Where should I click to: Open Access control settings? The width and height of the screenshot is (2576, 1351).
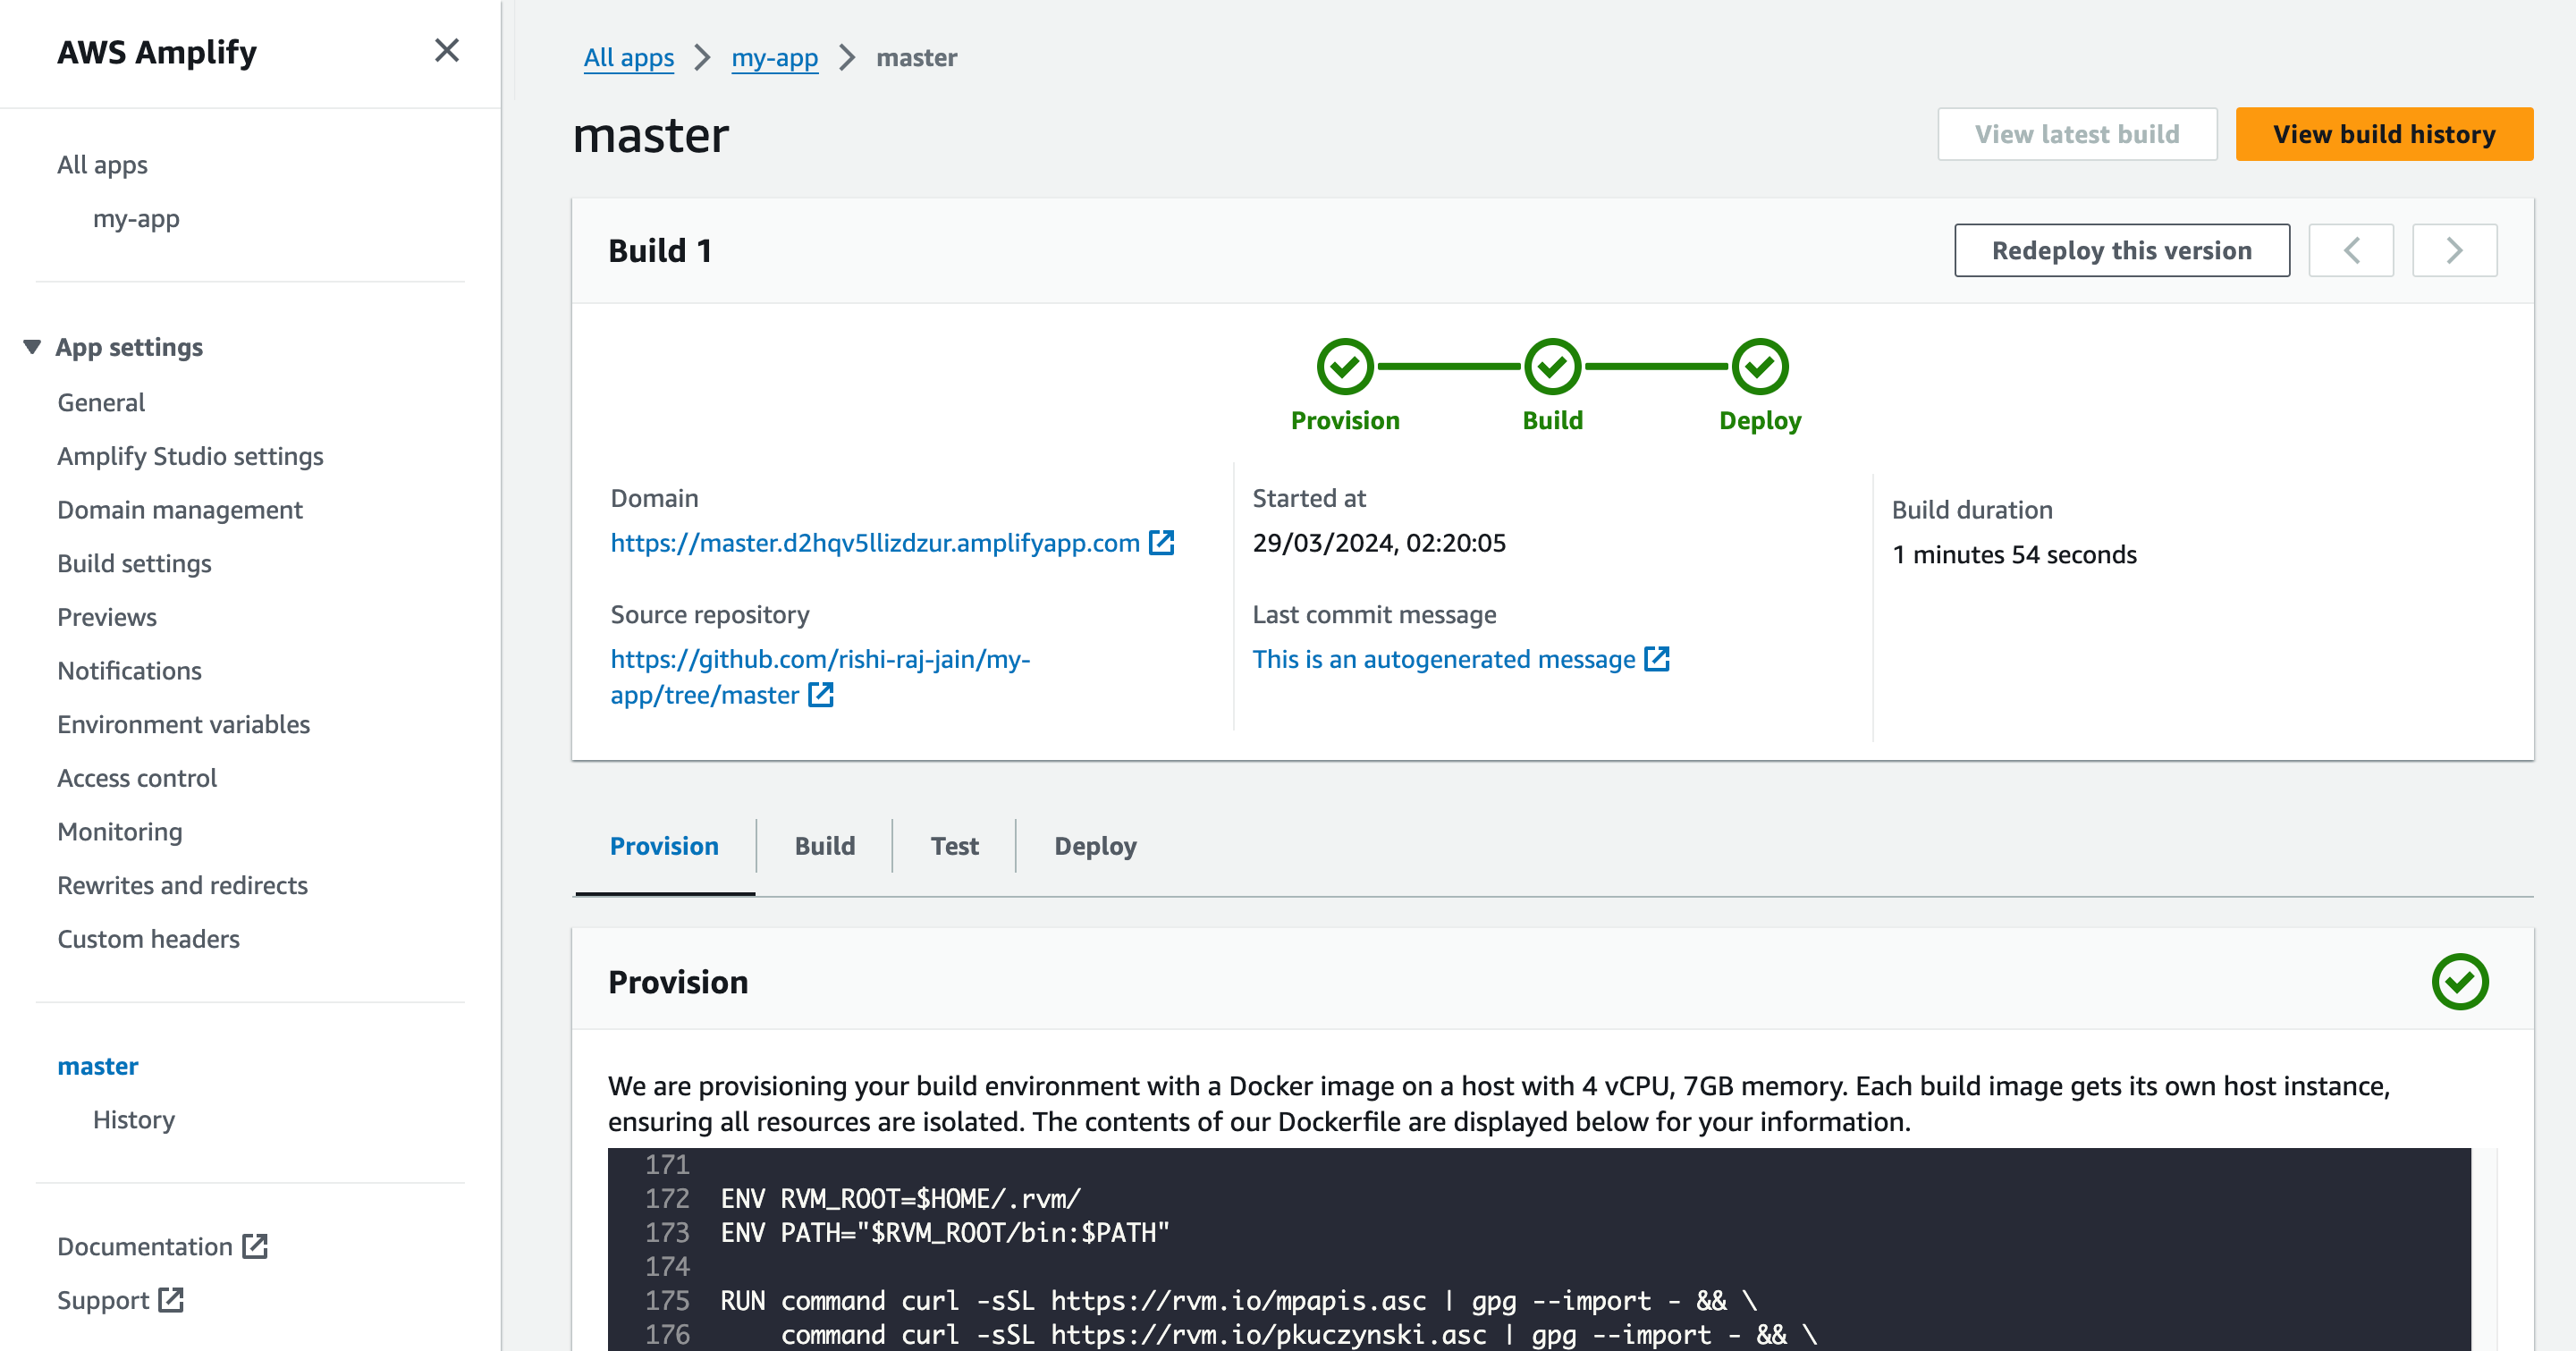pos(137,778)
